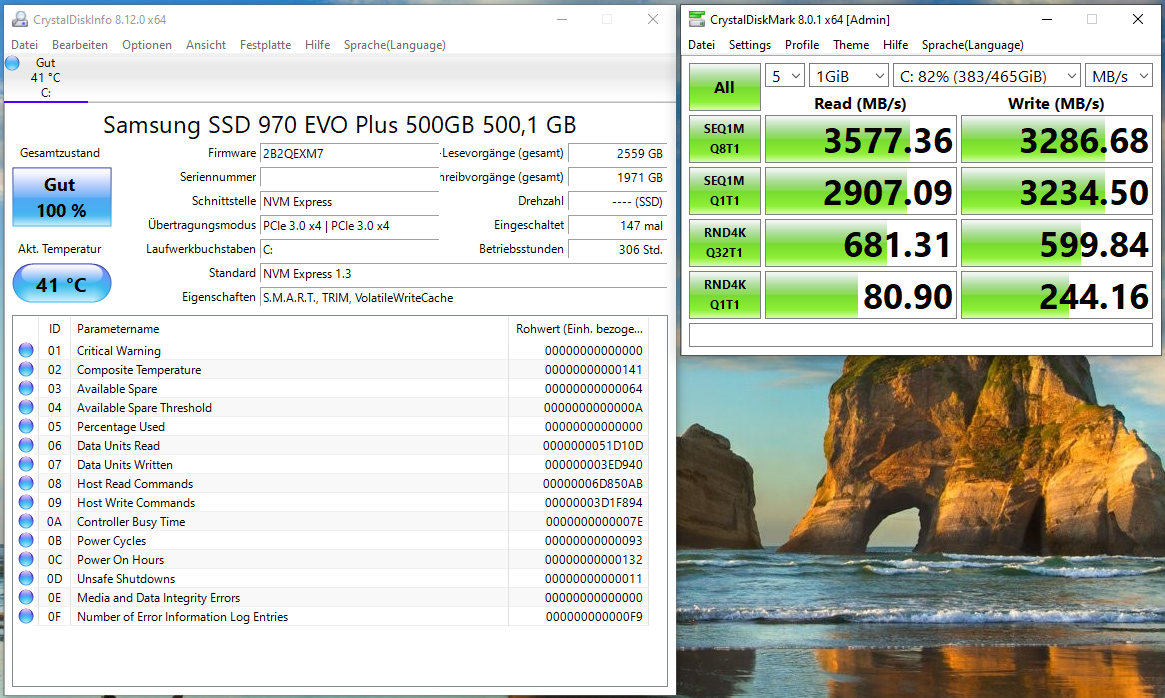Viewport: 1165px width, 698px height.
Task: Open the test count dropdown showing 5
Action: point(785,76)
